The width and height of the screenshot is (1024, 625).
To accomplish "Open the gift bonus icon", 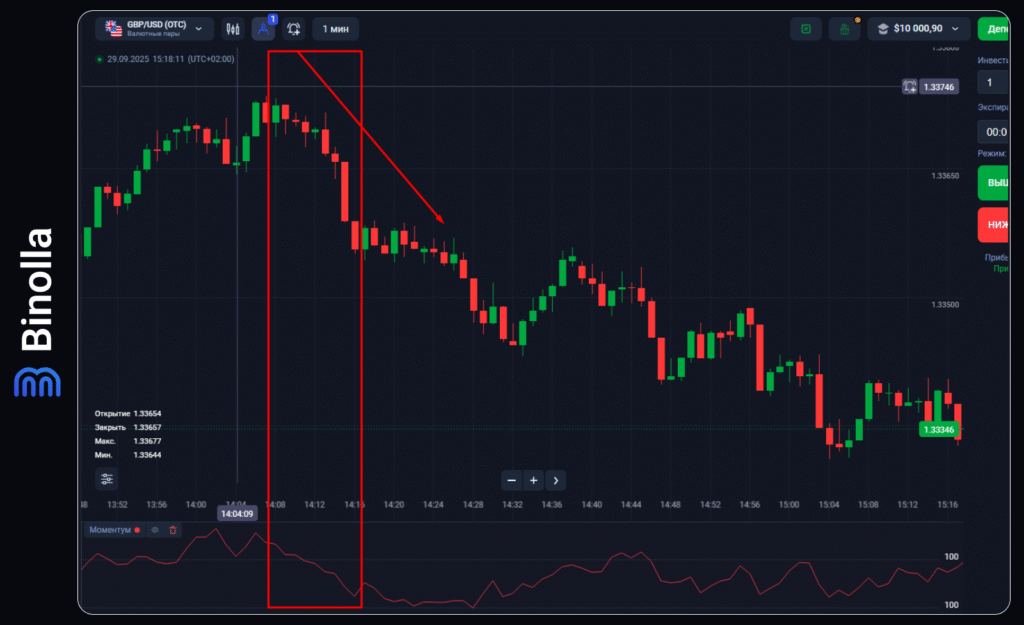I will [845, 29].
